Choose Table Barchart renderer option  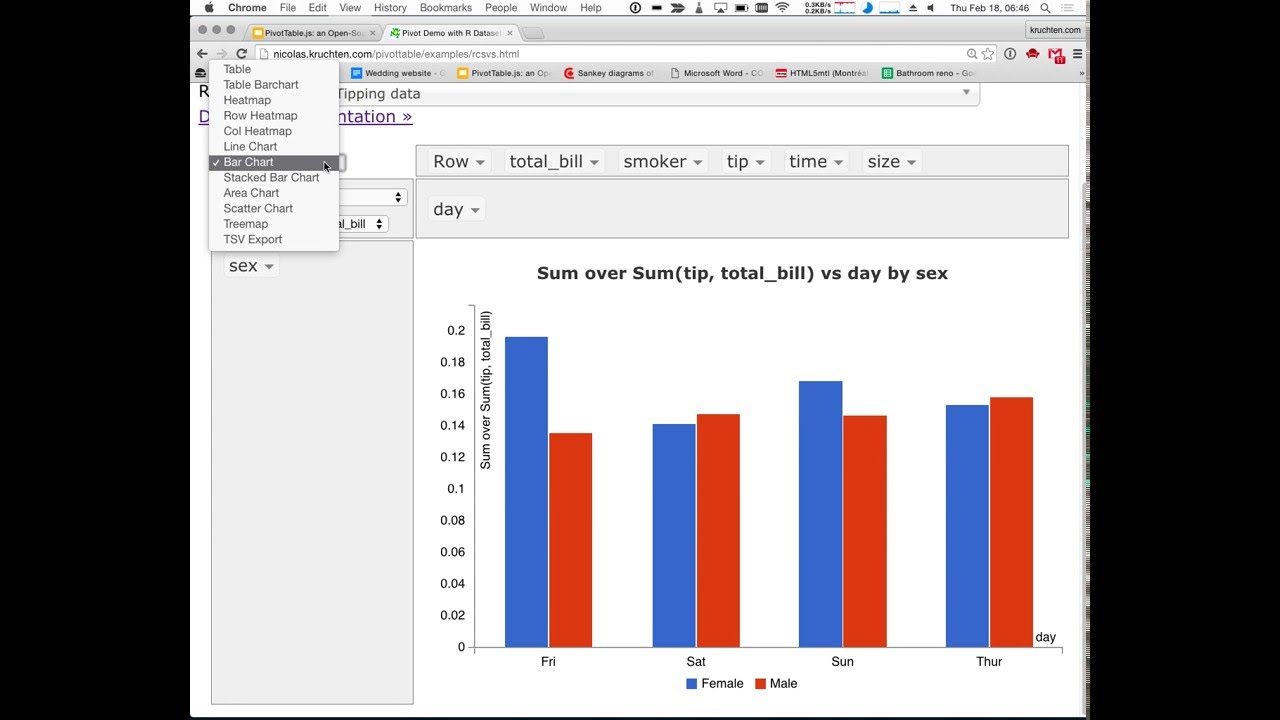point(273,85)
